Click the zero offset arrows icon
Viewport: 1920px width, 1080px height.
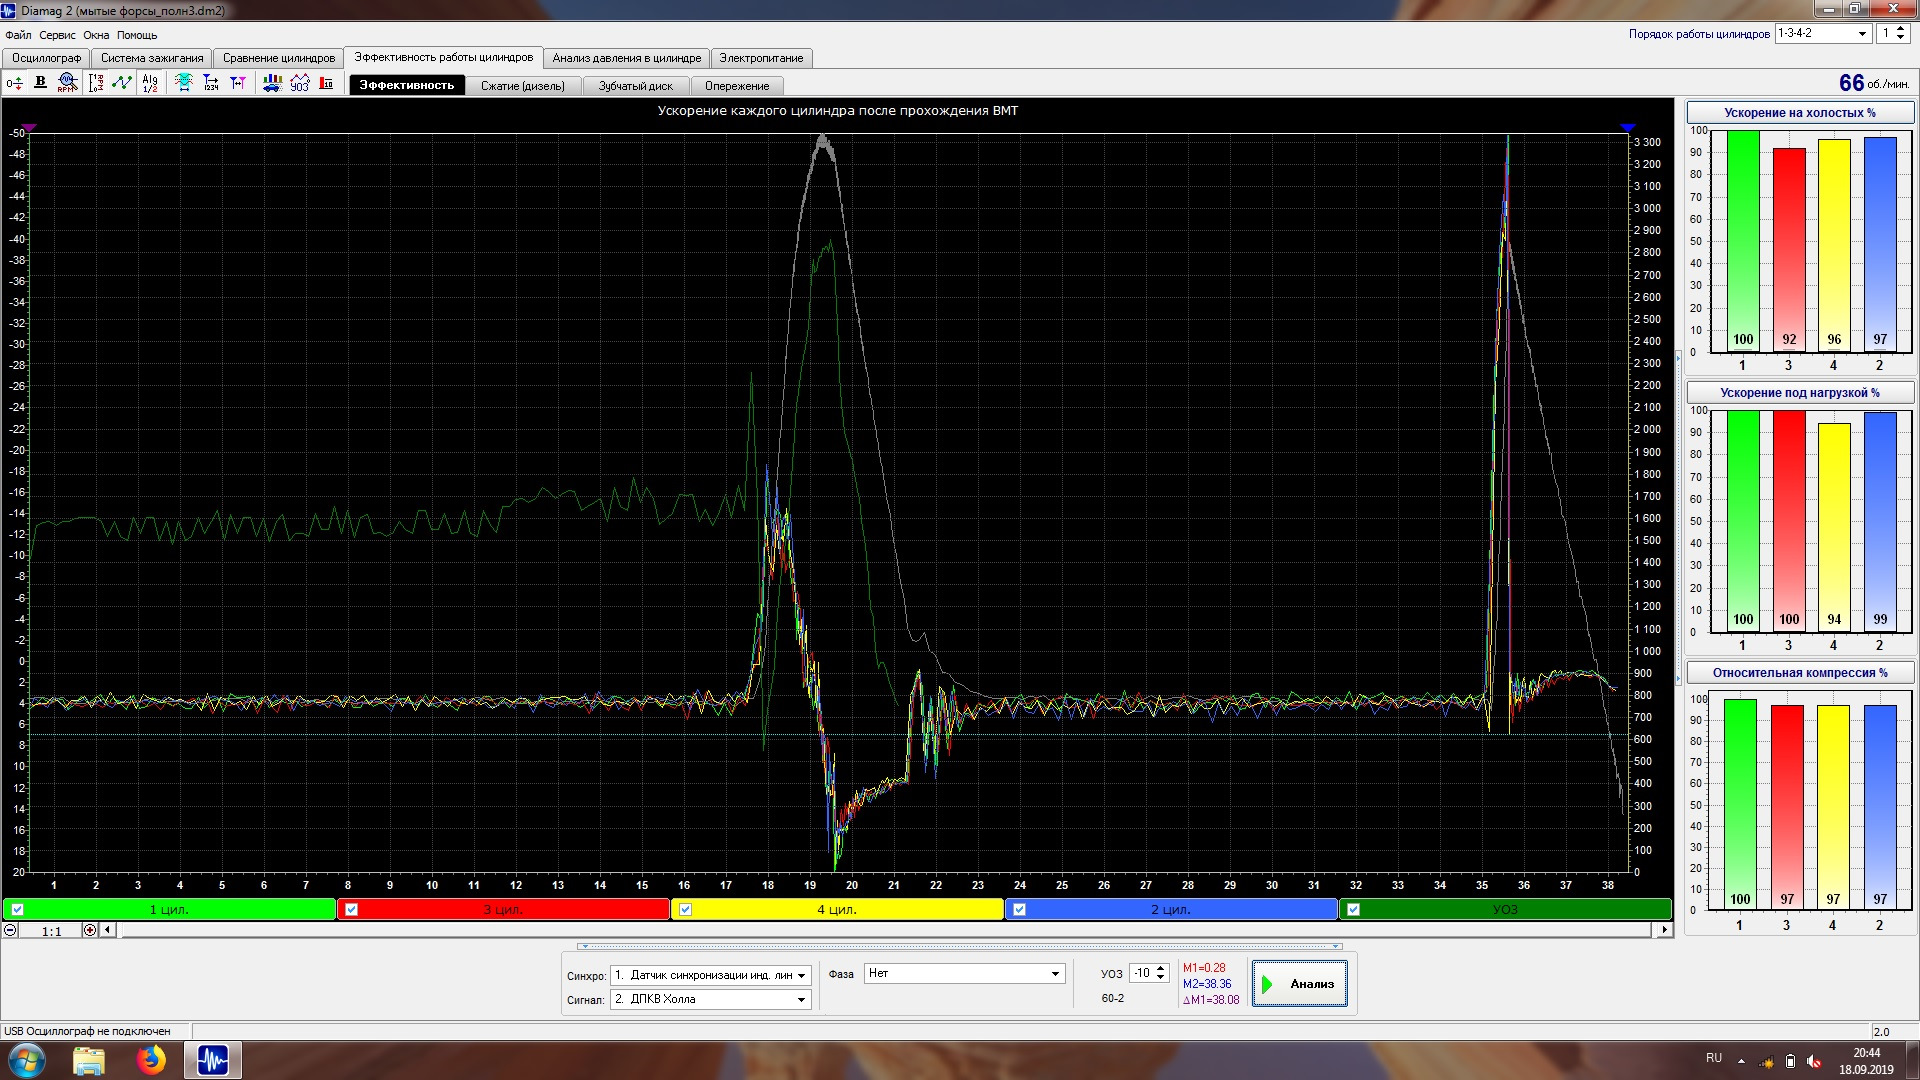point(15,83)
